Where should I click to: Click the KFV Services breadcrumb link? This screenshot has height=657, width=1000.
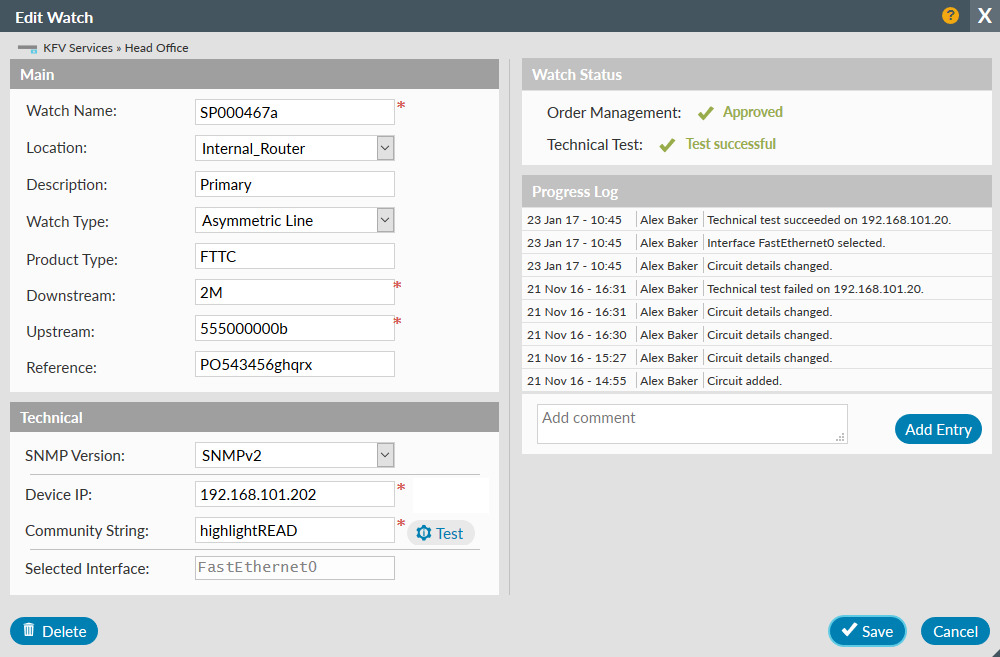[x=78, y=48]
